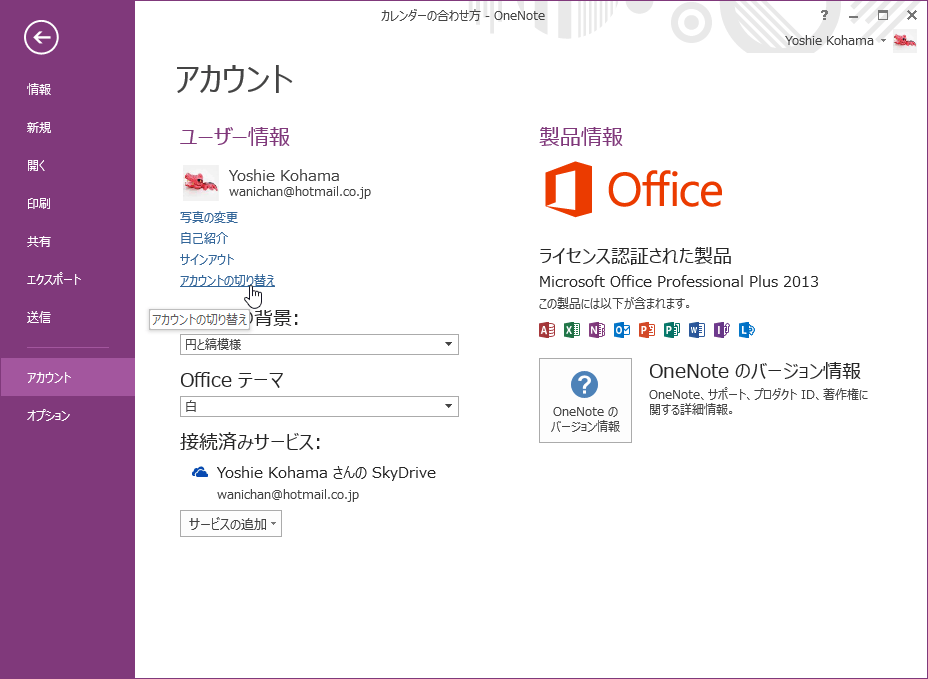Click the help question mark in title bar

point(824,15)
